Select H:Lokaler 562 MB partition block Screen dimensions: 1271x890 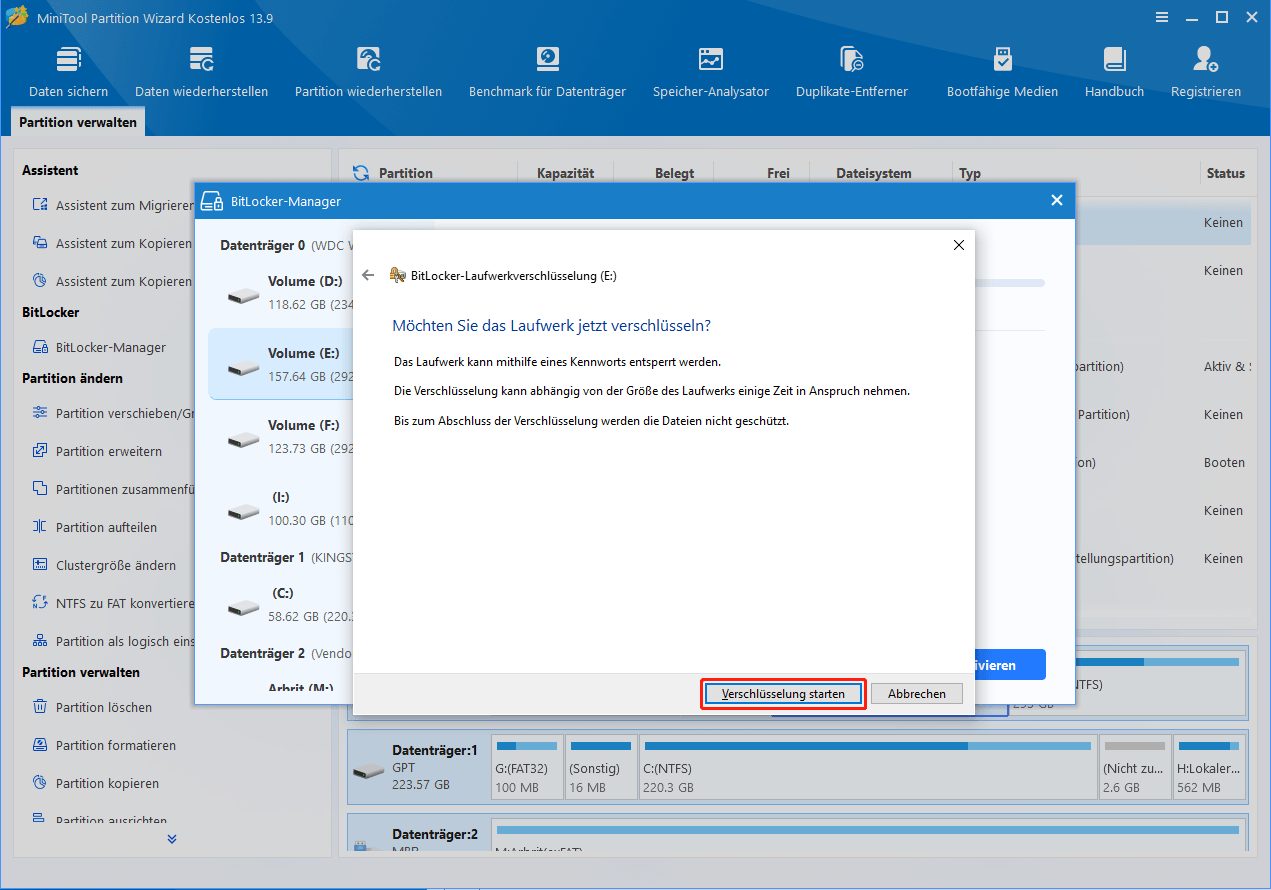pos(1207,768)
